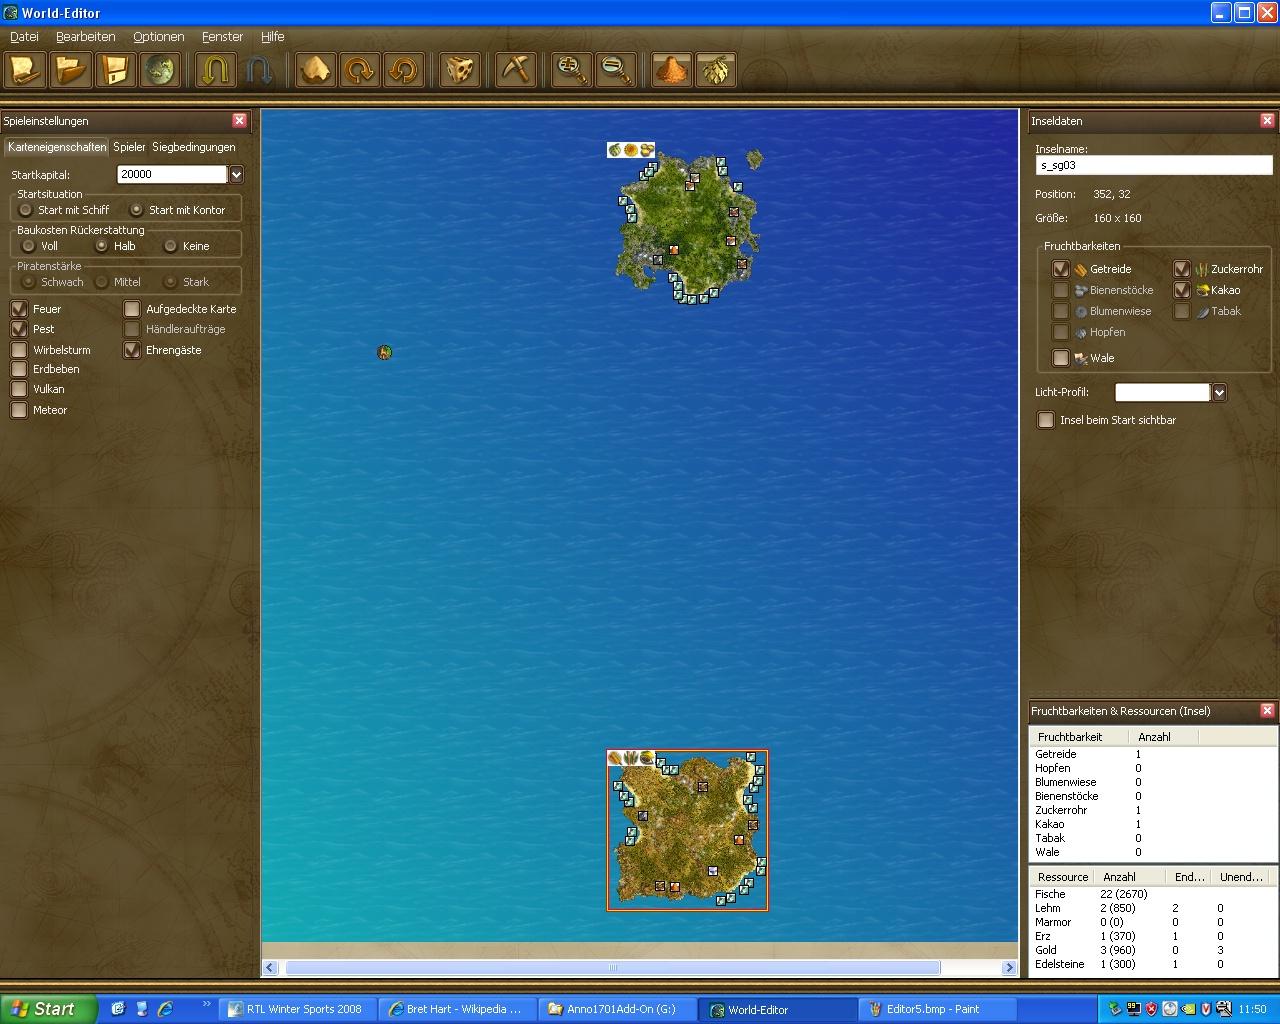Enable the Wirbelsturm checkbox

pos(19,350)
